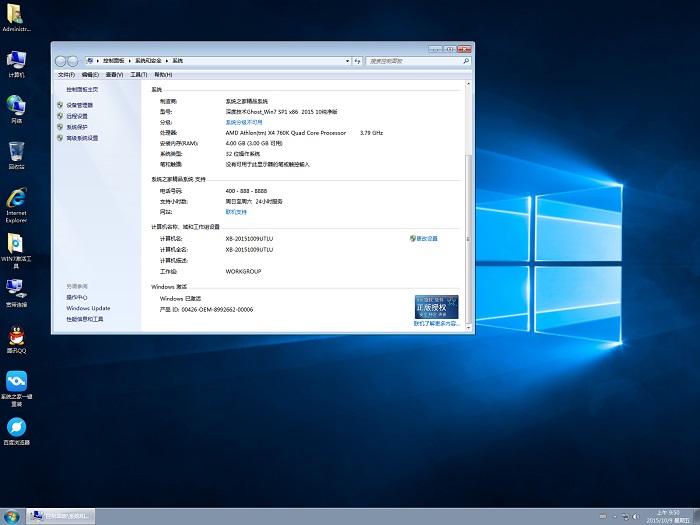Viewport: 700px width, 525px height.
Task: Open the WIN7 activation tool folder icon
Action: pos(16,250)
